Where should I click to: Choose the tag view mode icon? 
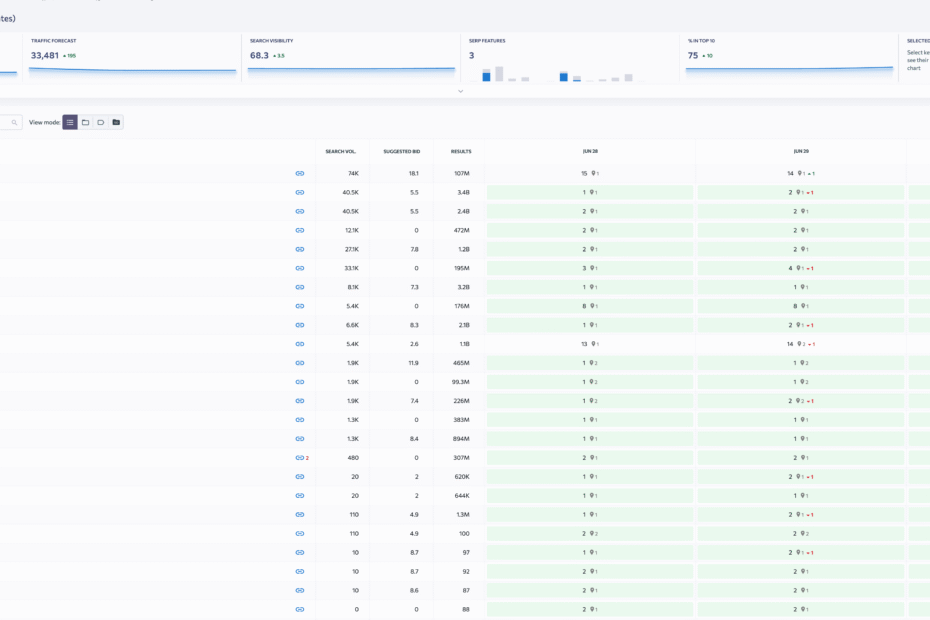point(101,122)
